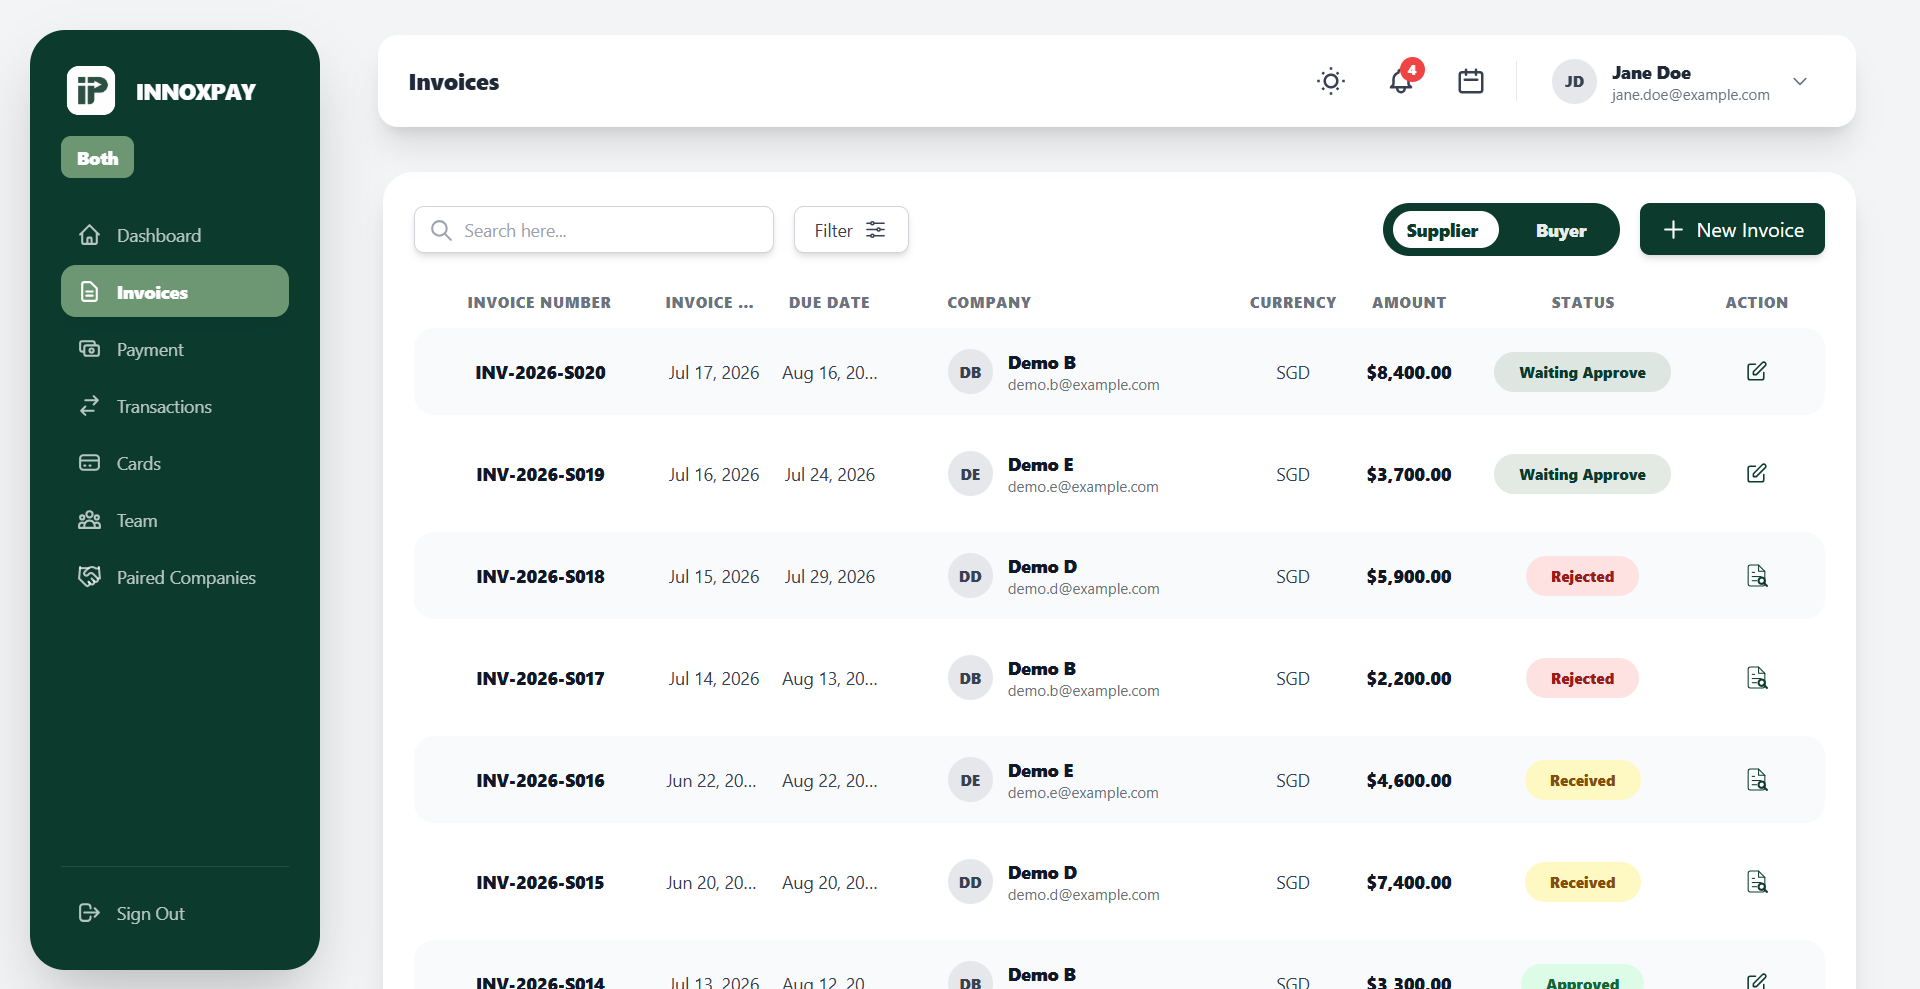Image resolution: width=1920 pixels, height=989 pixels.
Task: View details of invoice INV-2026-S017
Action: (x=1756, y=678)
